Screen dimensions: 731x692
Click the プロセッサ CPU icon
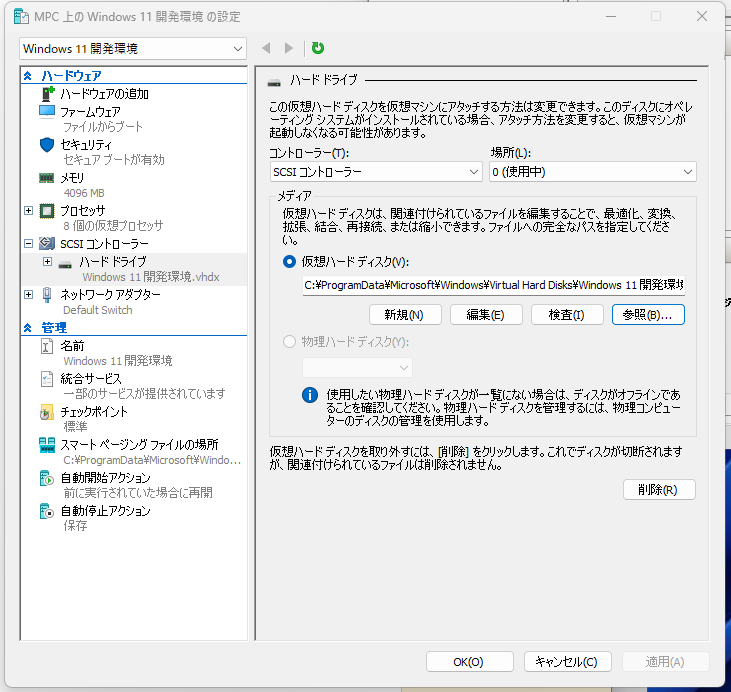[47, 211]
